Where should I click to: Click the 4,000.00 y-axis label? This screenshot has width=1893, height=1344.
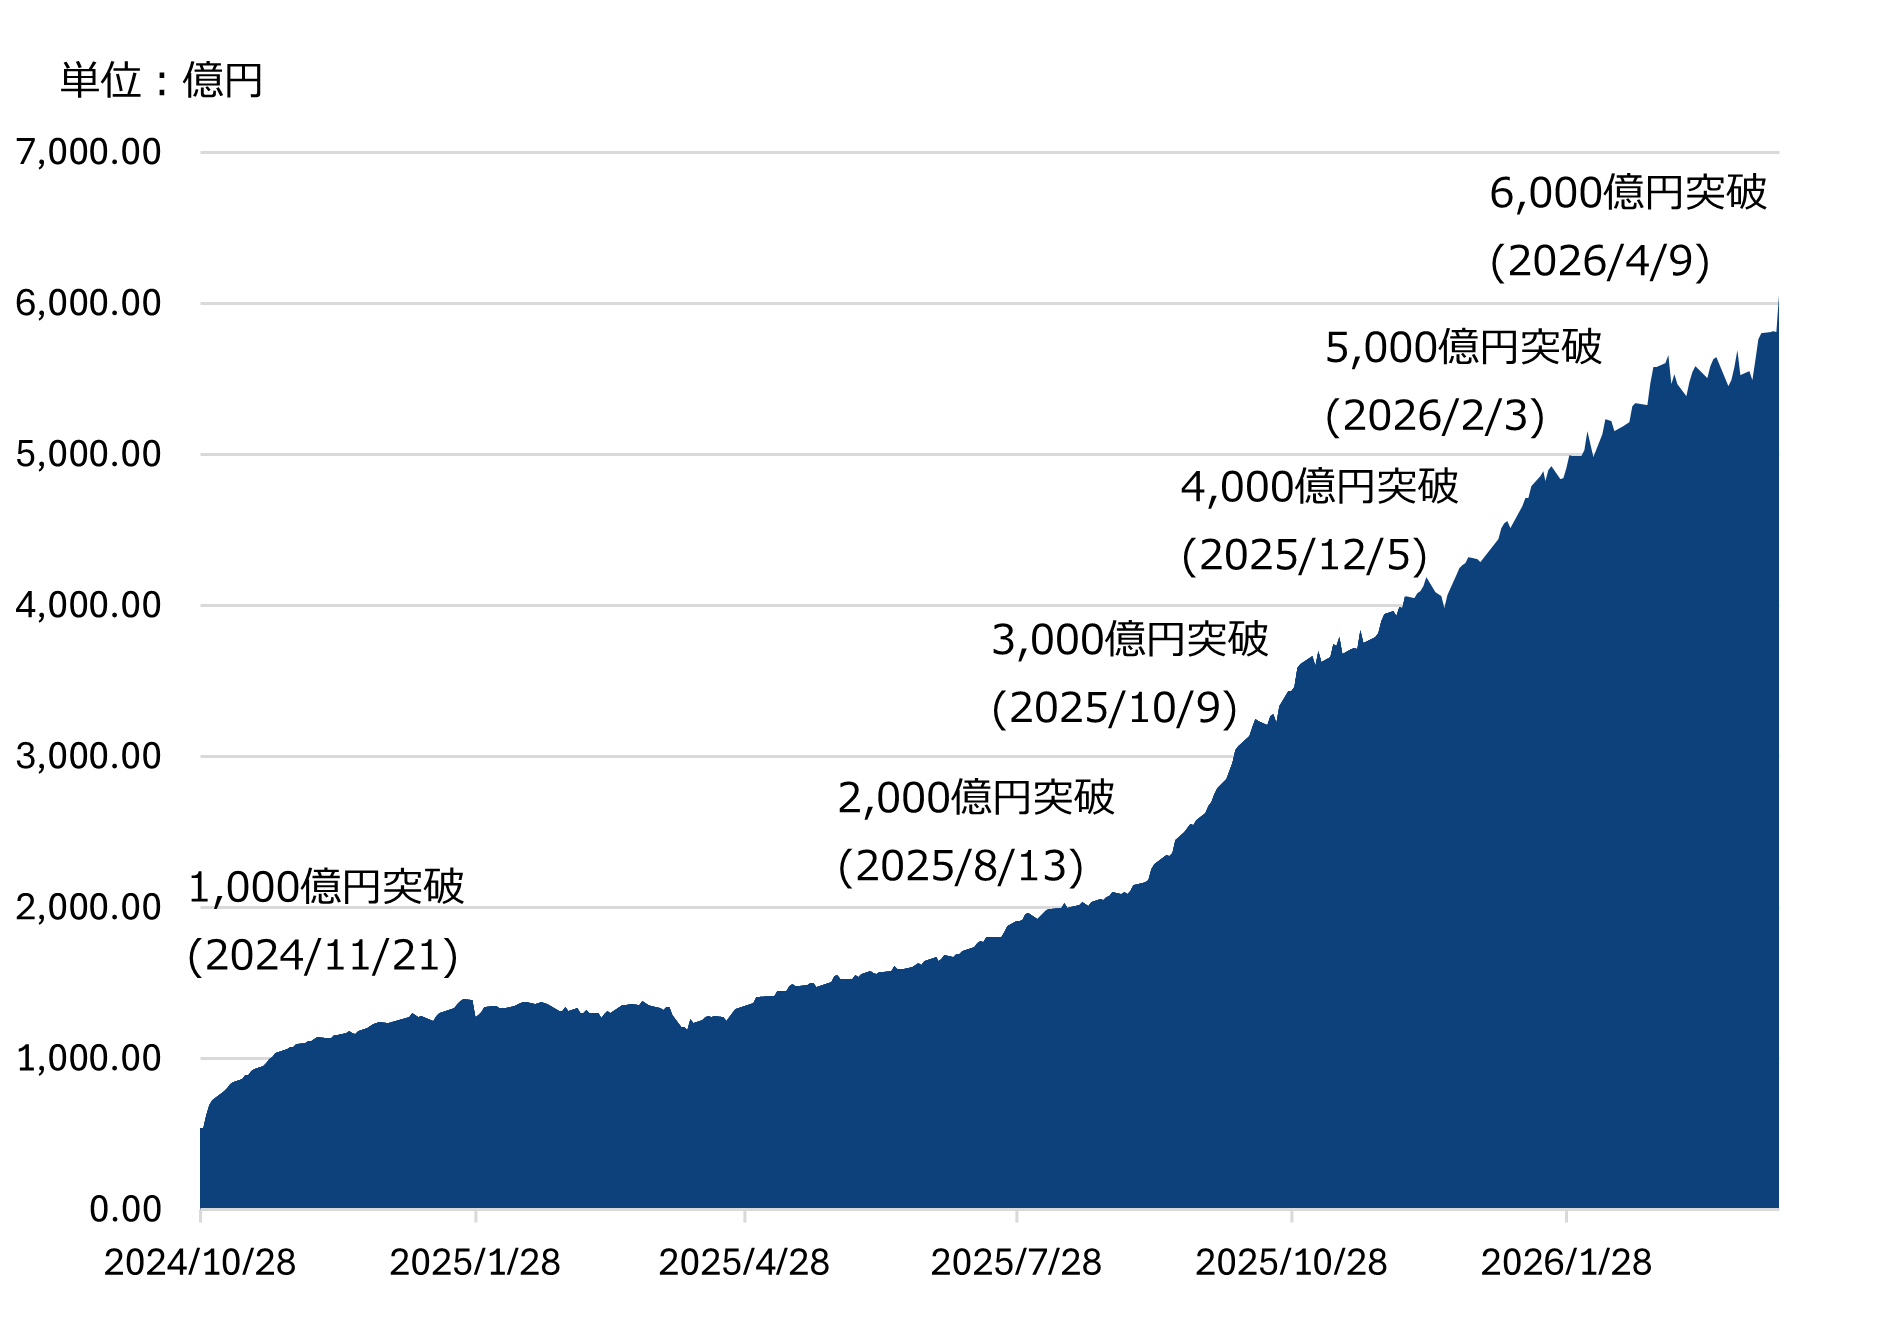[88, 605]
